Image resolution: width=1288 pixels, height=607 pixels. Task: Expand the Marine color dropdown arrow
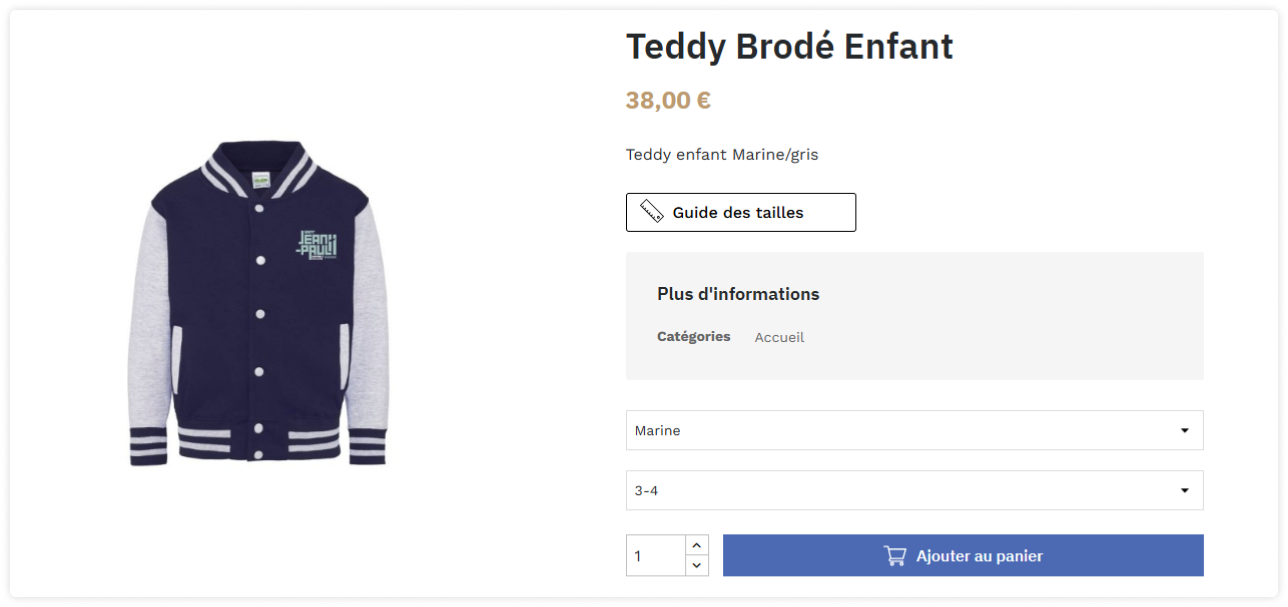click(x=1184, y=431)
